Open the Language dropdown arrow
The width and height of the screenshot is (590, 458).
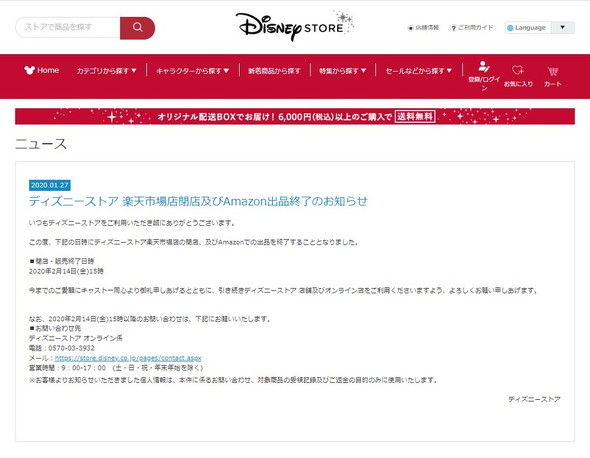pos(563,27)
